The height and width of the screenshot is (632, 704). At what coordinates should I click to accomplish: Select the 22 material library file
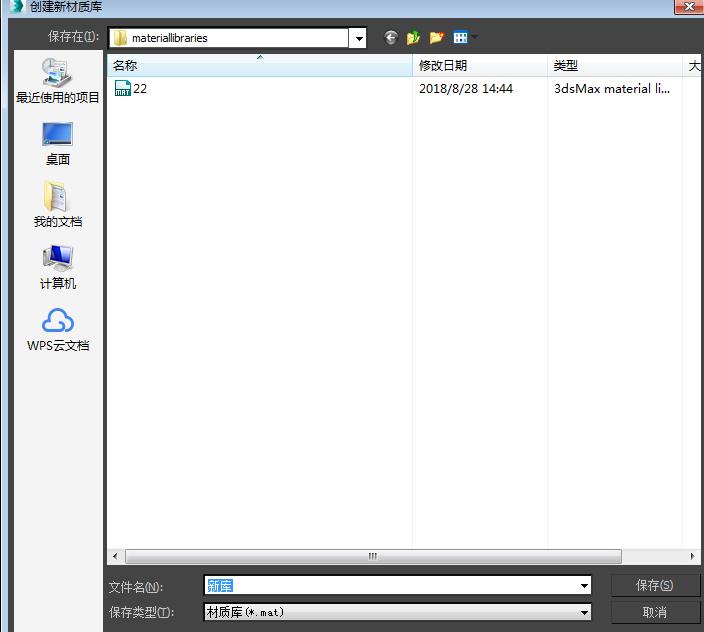131,88
